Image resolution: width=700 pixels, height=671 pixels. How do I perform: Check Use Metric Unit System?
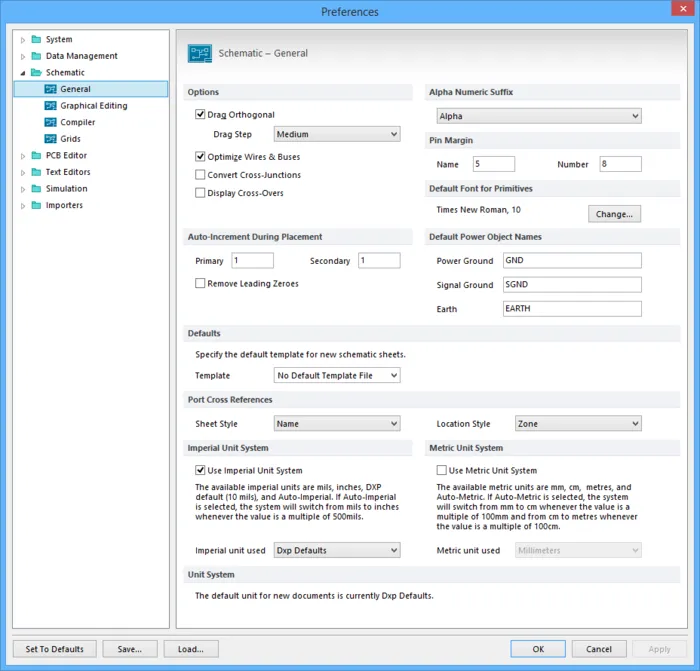click(442, 470)
